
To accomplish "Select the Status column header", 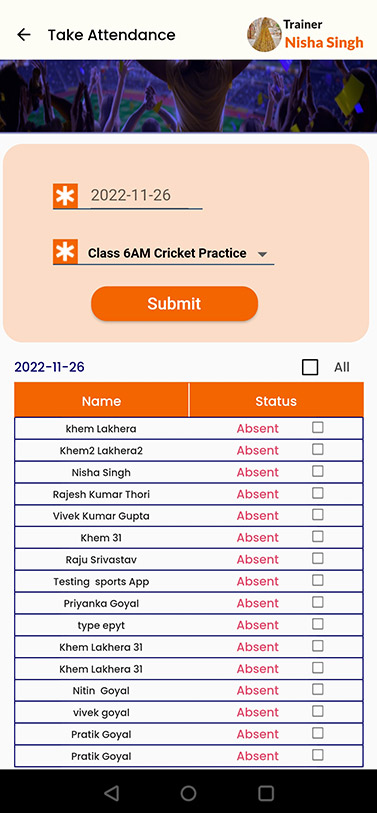I will [x=276, y=401].
